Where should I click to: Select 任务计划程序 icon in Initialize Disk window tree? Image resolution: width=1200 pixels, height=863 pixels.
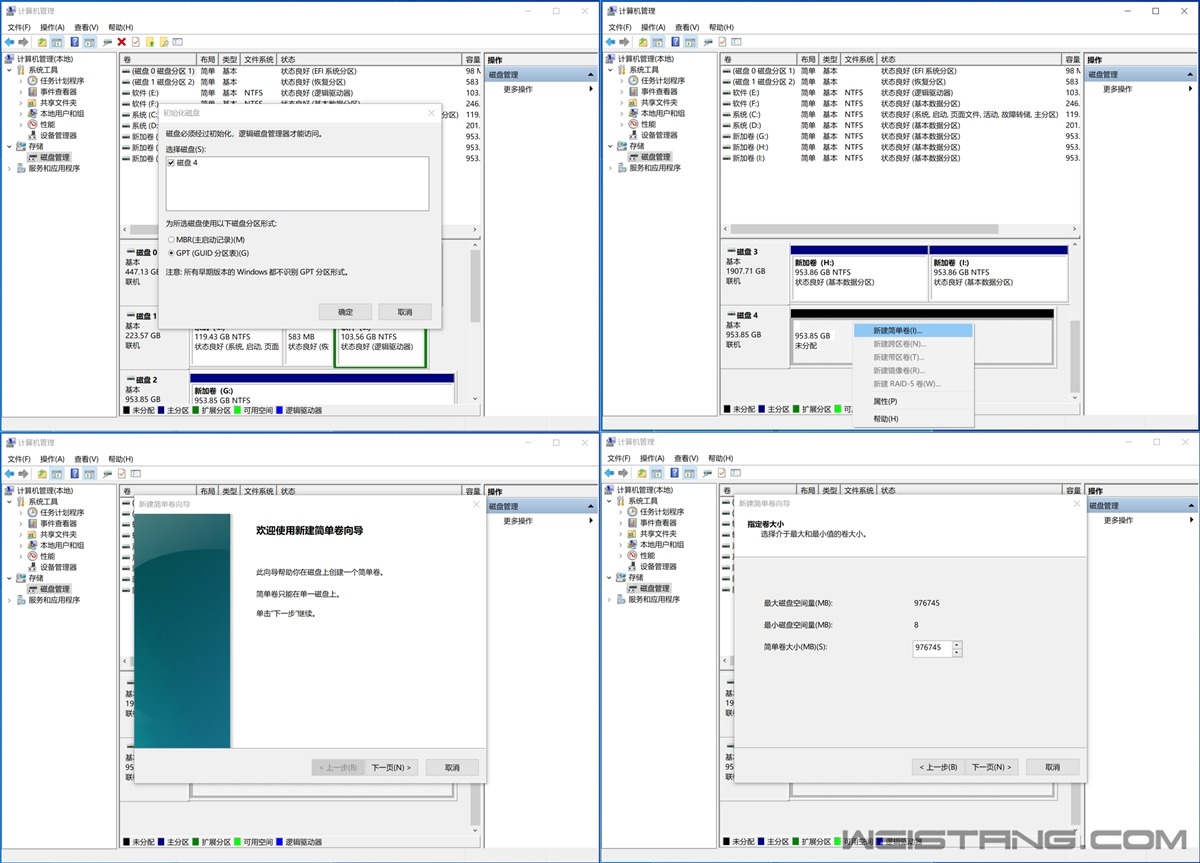click(x=32, y=81)
